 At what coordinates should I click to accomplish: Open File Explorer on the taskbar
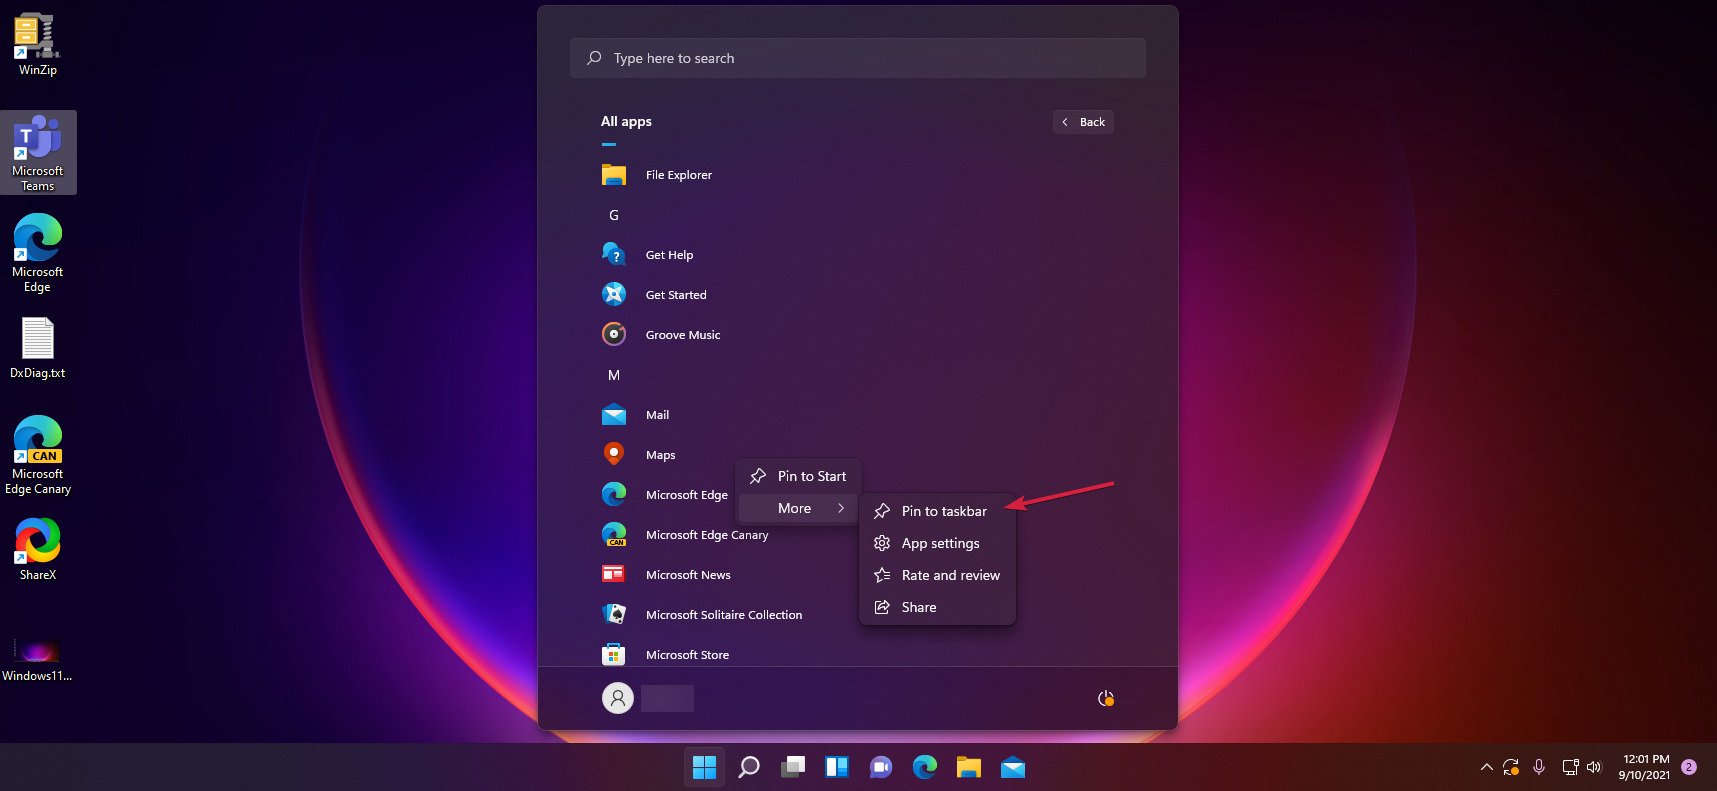969,767
